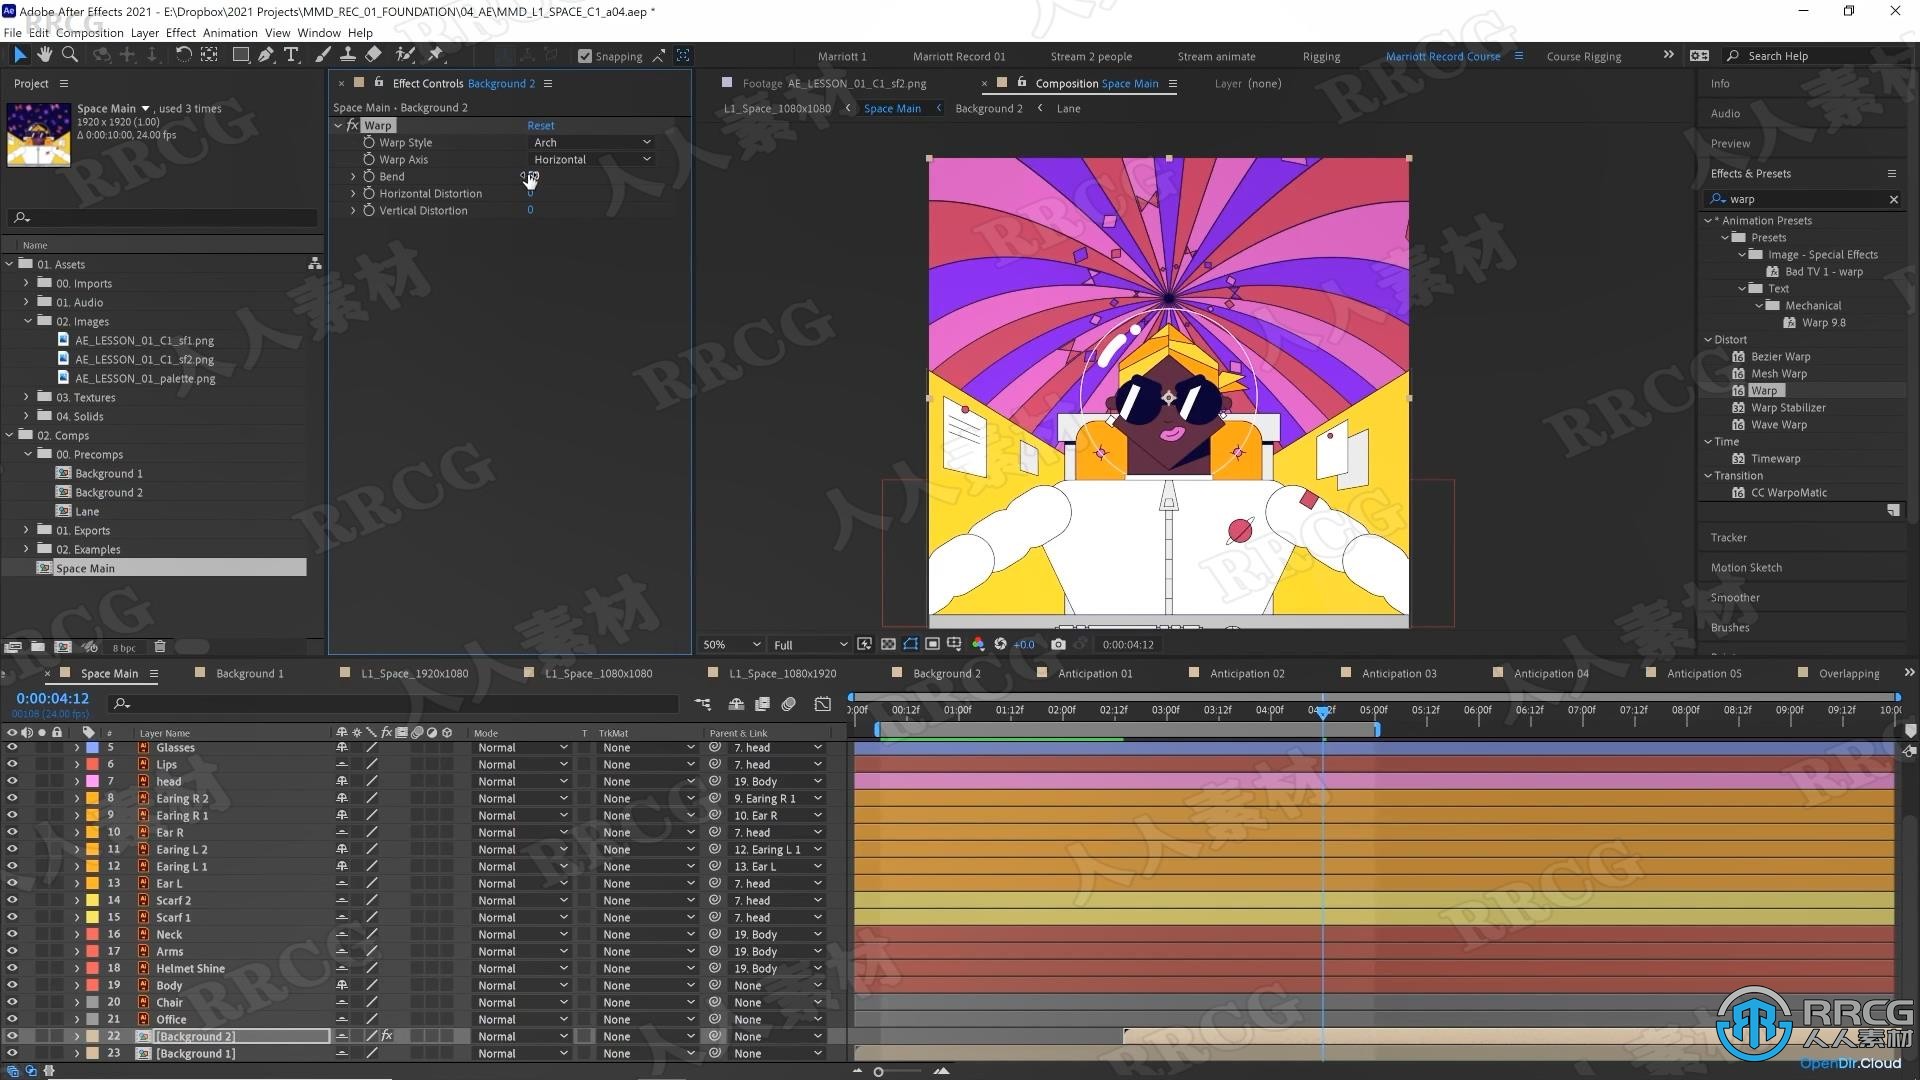Open the Region of Interest button
This screenshot has width=1920, height=1080.
(932, 644)
